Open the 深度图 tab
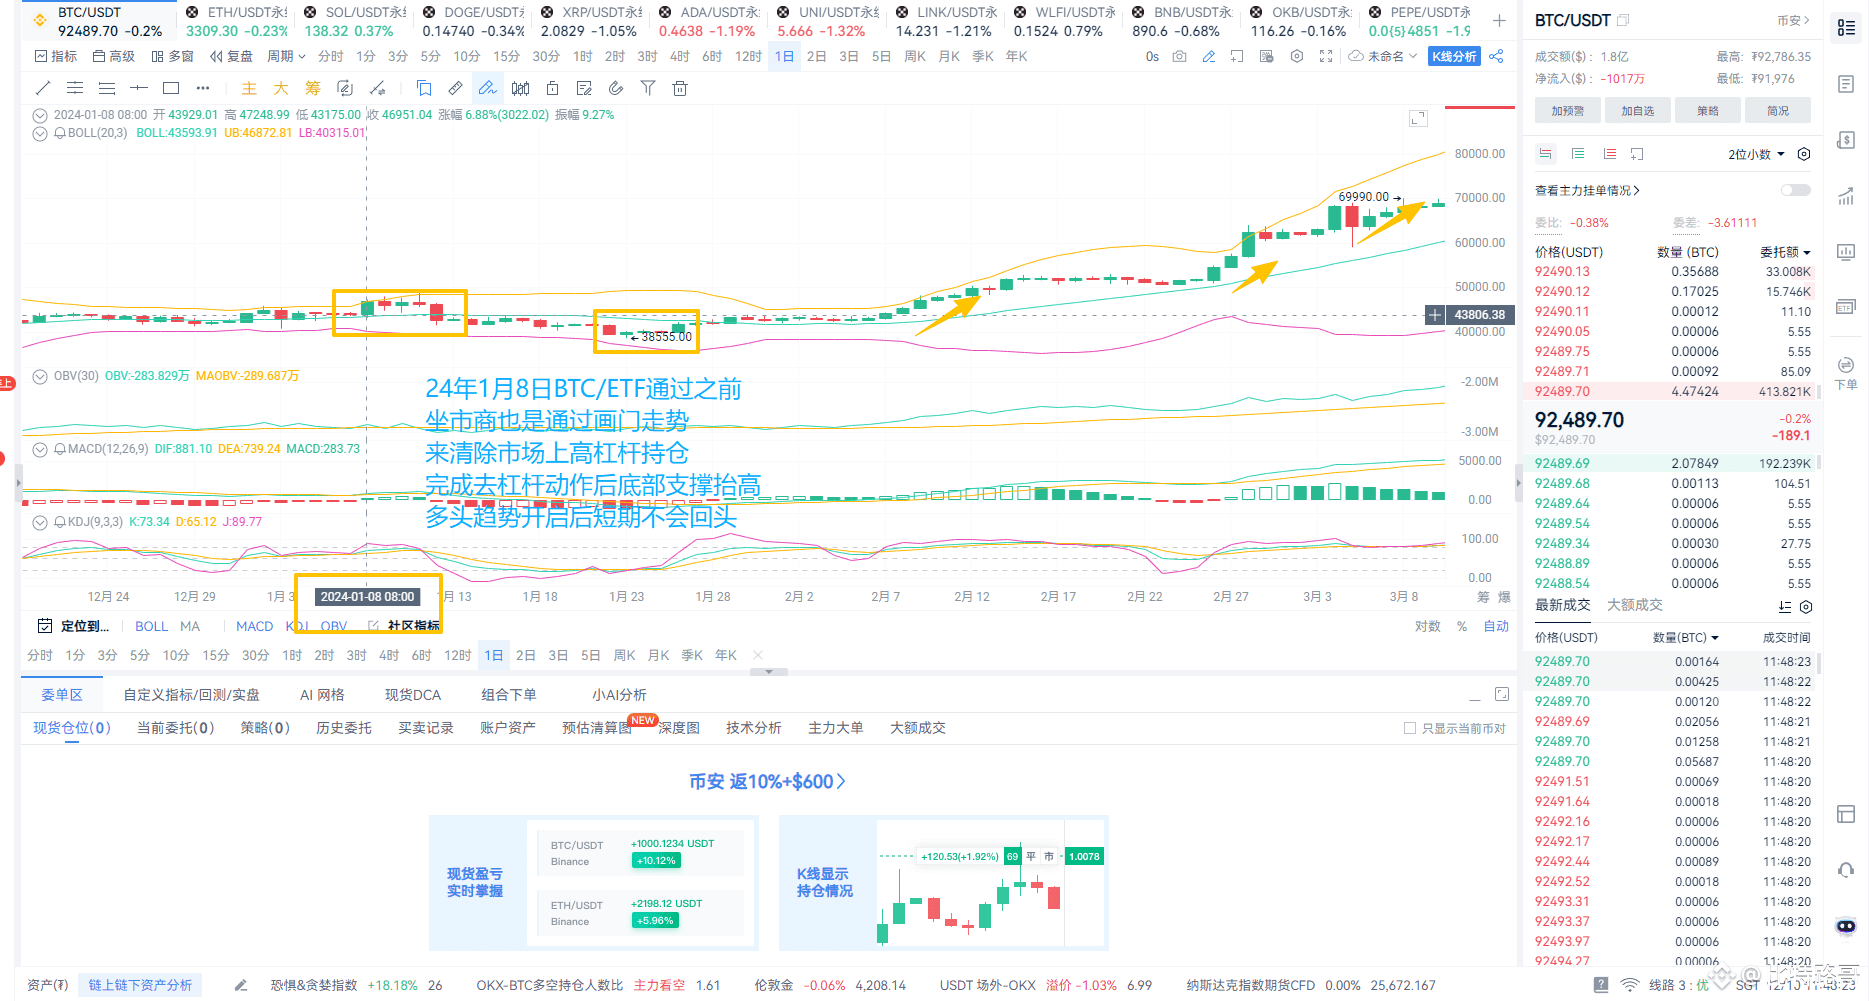This screenshot has height=1001, width=1869. pos(679,728)
